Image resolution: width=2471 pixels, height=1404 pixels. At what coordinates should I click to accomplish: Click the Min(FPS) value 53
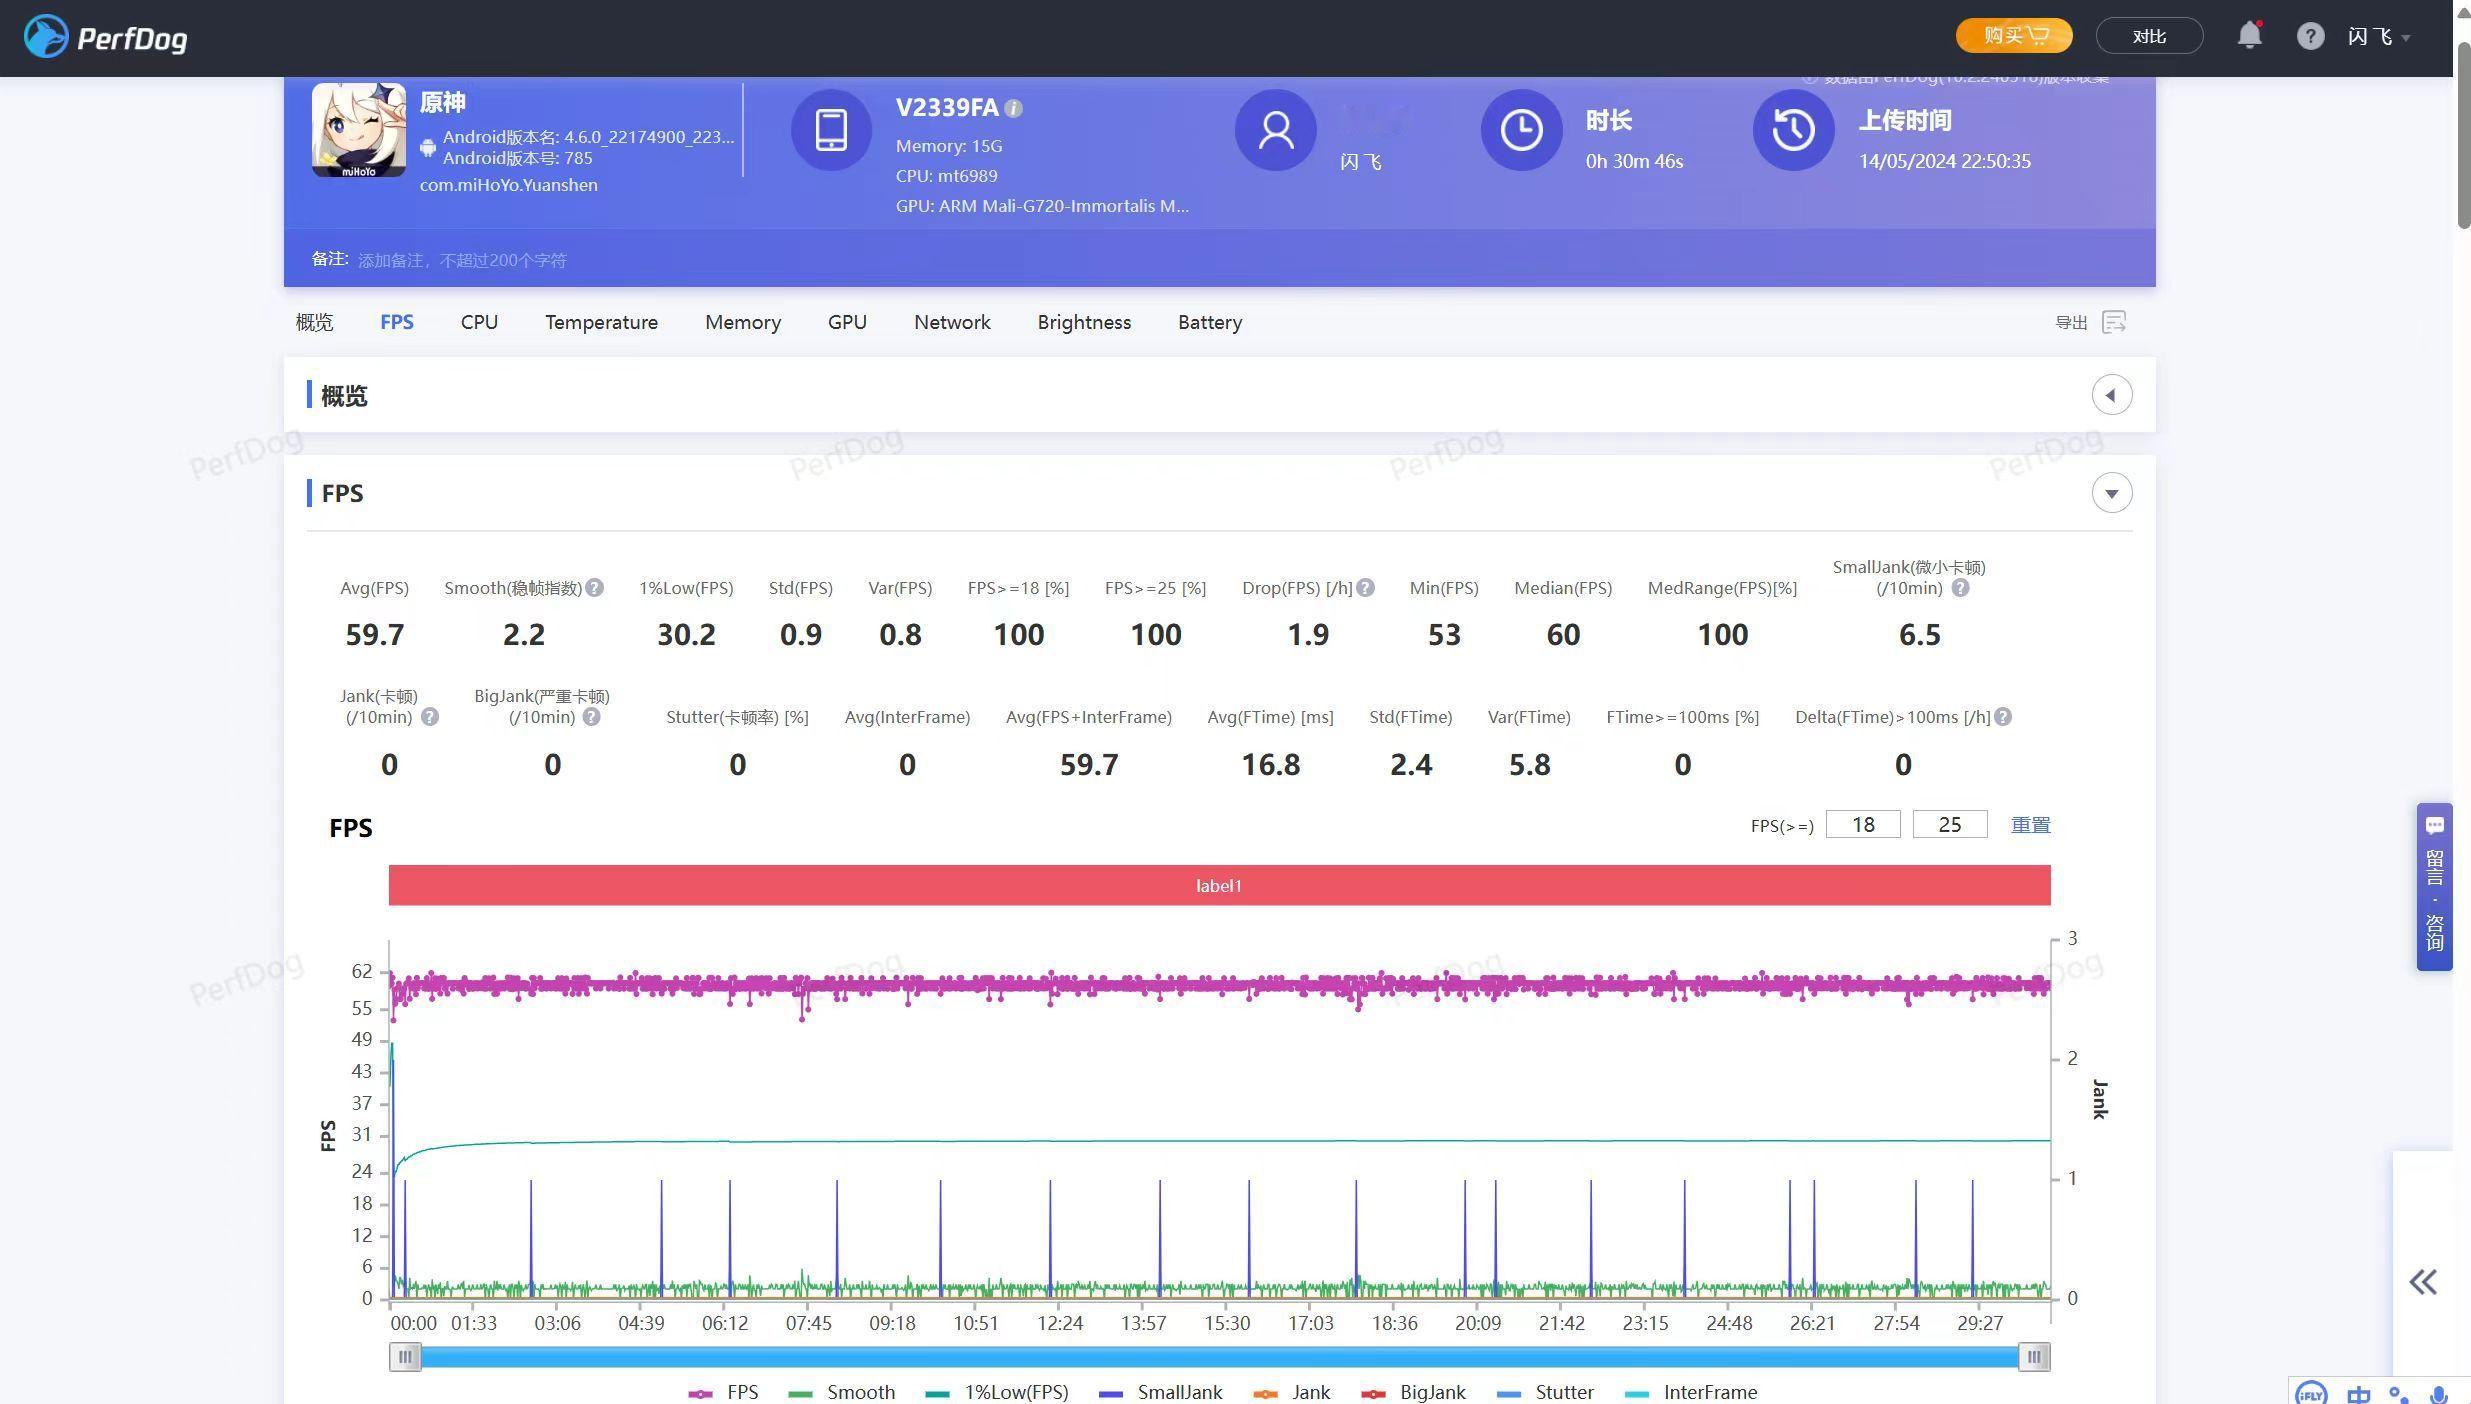point(1444,635)
